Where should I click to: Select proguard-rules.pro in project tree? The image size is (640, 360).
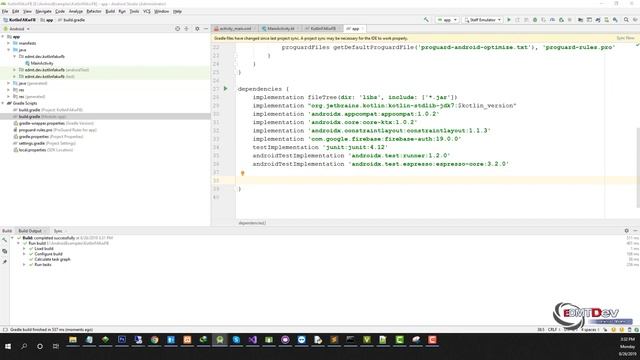click(x=55, y=130)
